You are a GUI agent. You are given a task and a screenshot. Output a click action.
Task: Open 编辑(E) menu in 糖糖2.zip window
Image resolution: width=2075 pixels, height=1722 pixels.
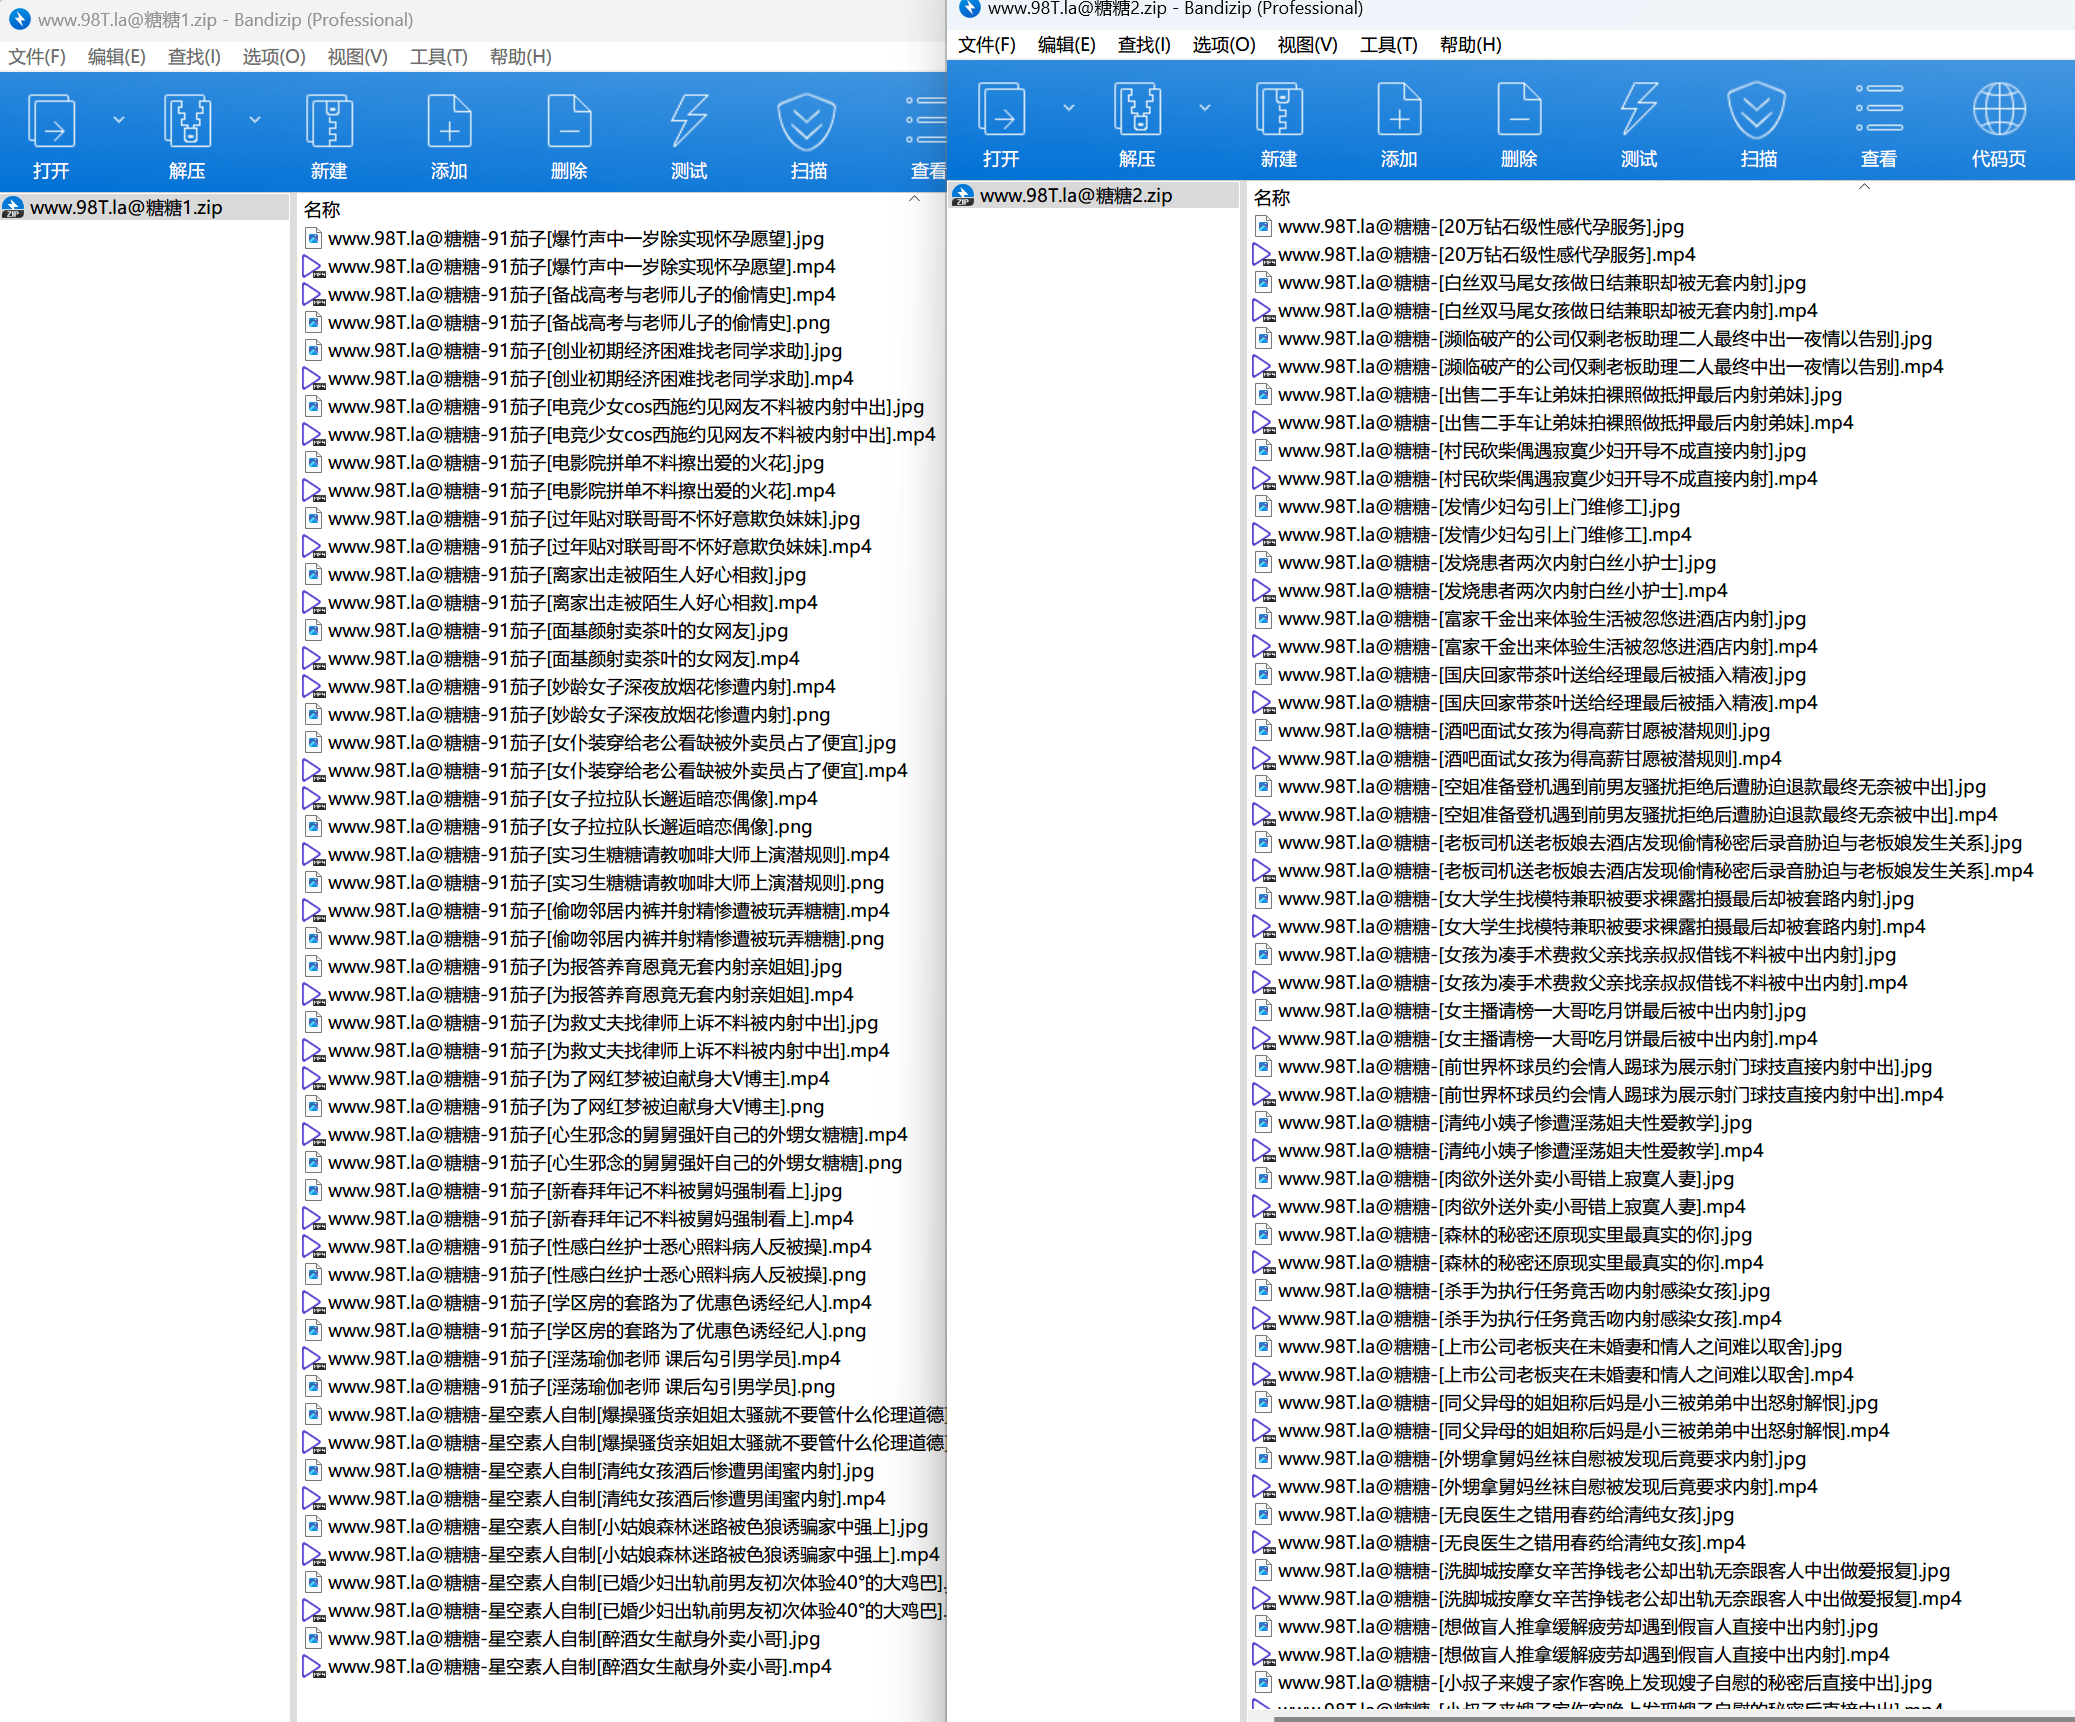(1067, 45)
